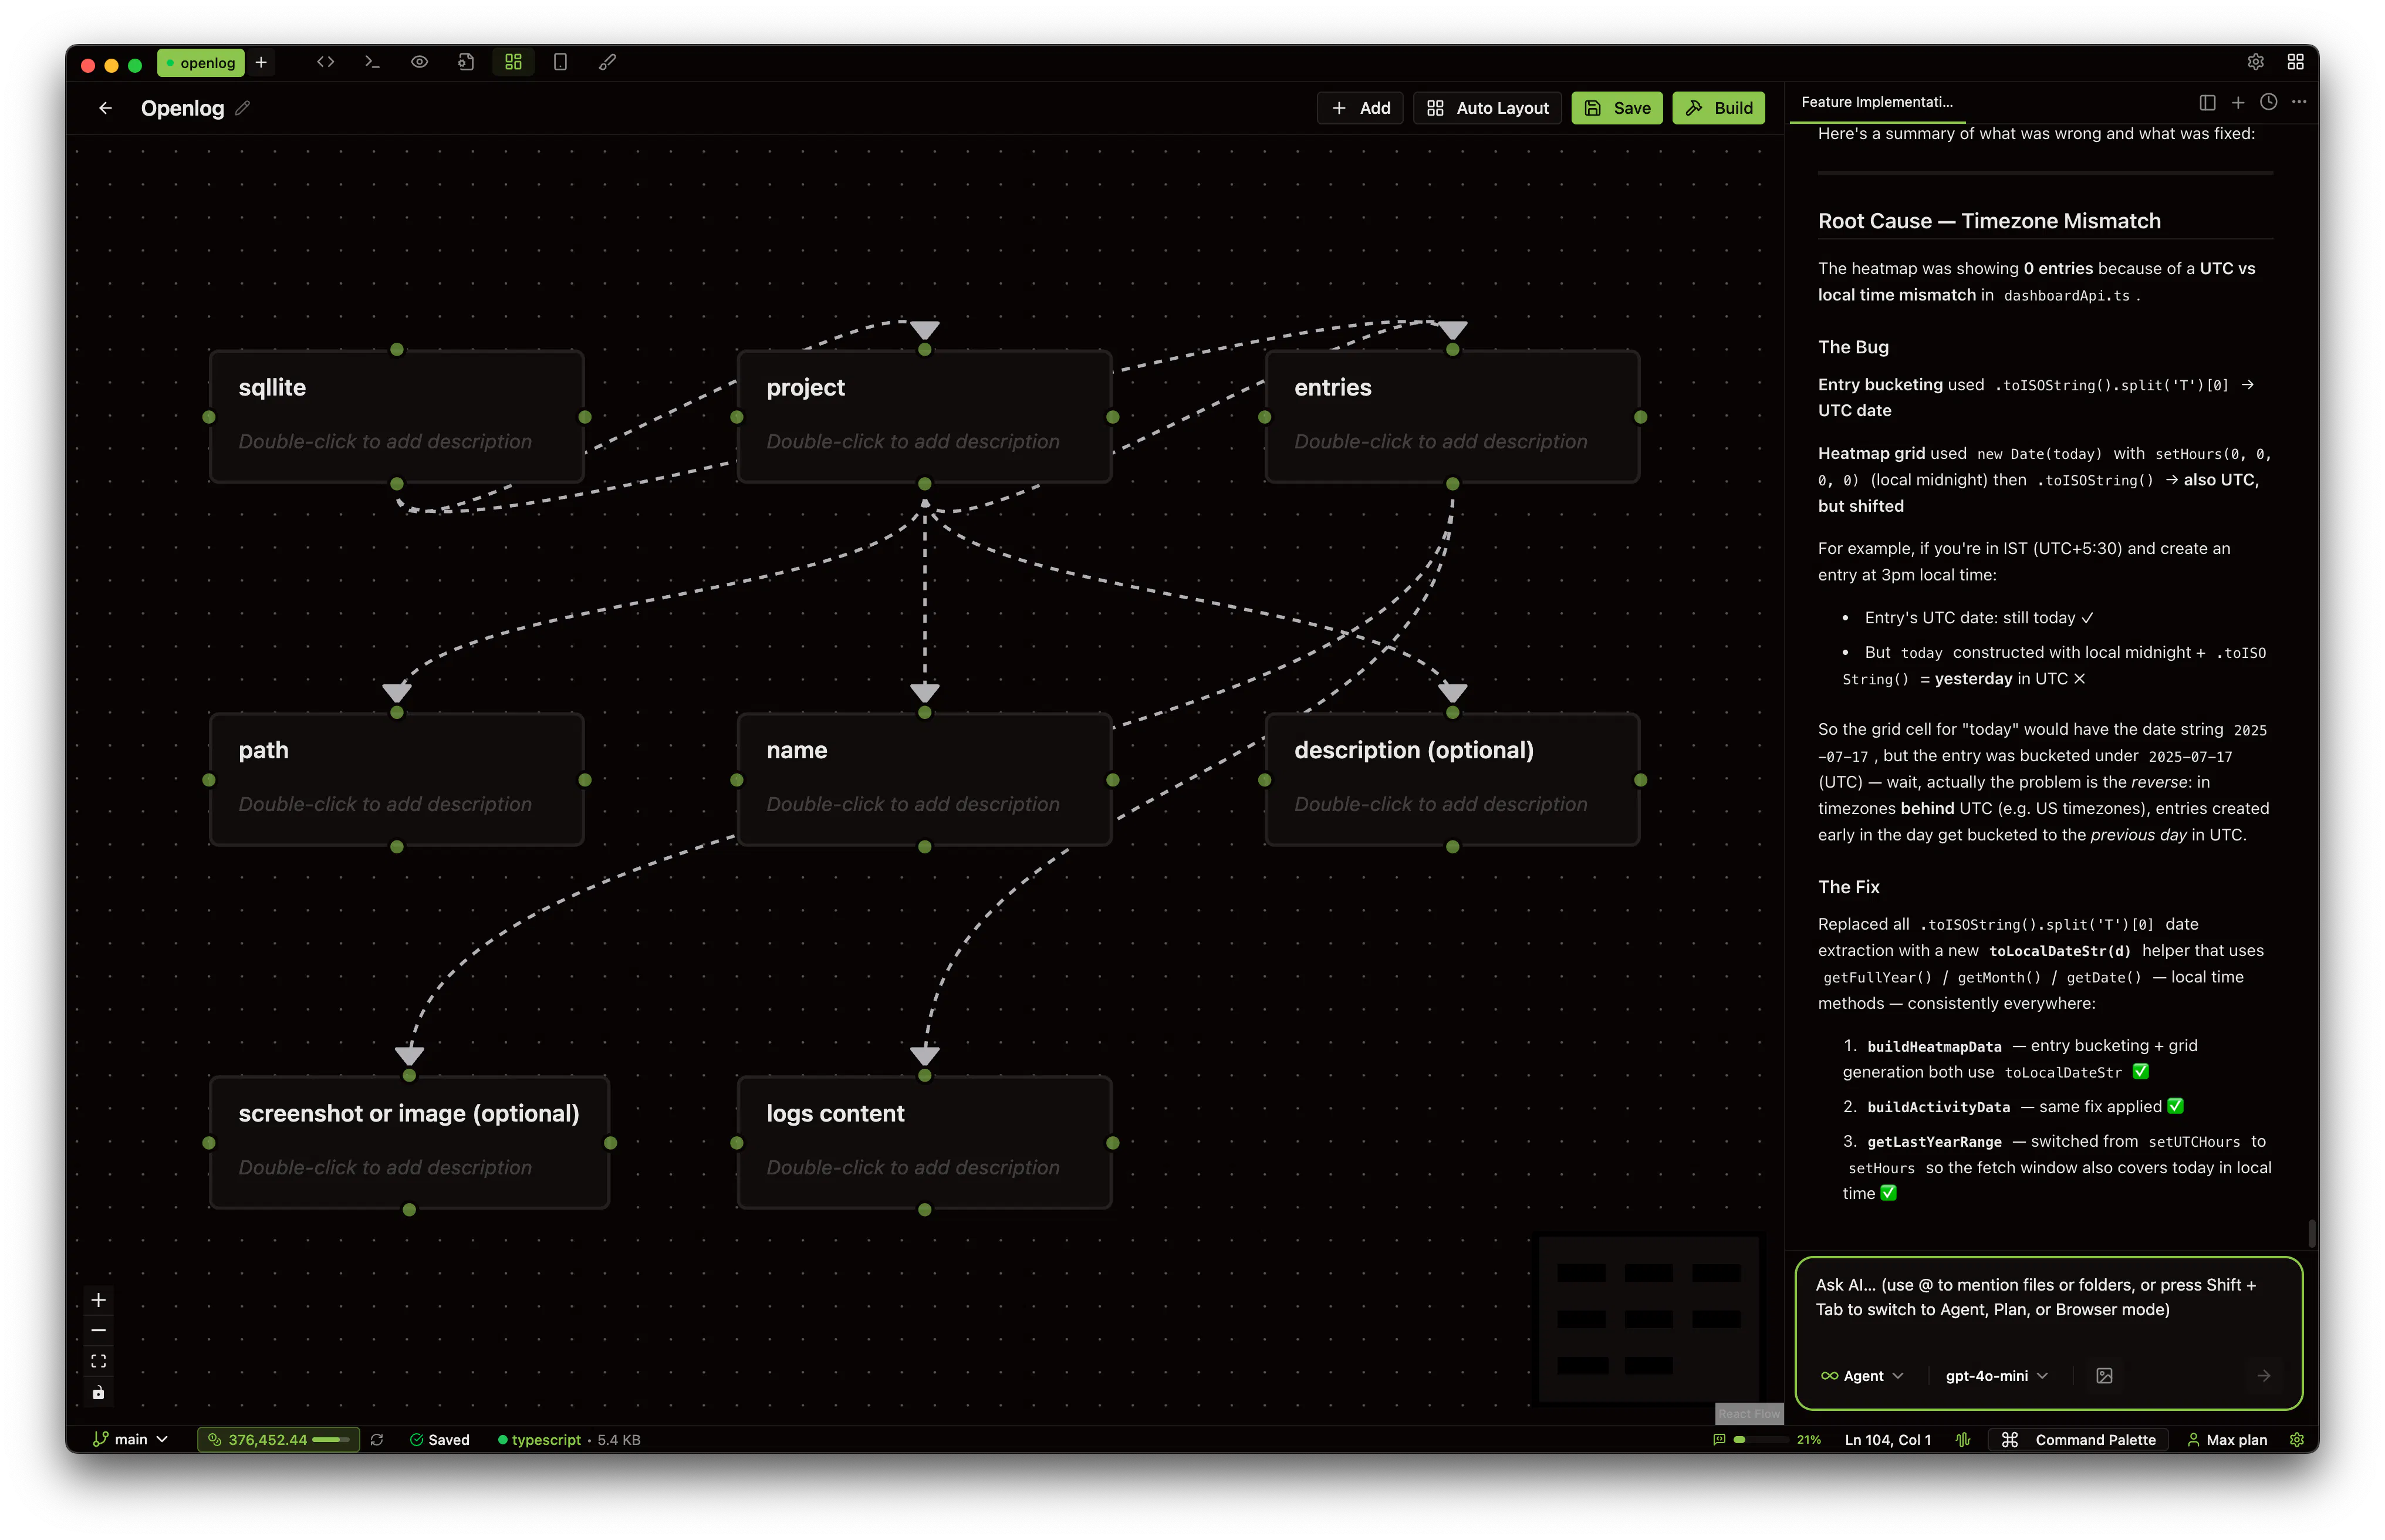Click the green Build button
Viewport: 2385px width, 1540px height.
pos(1718,108)
